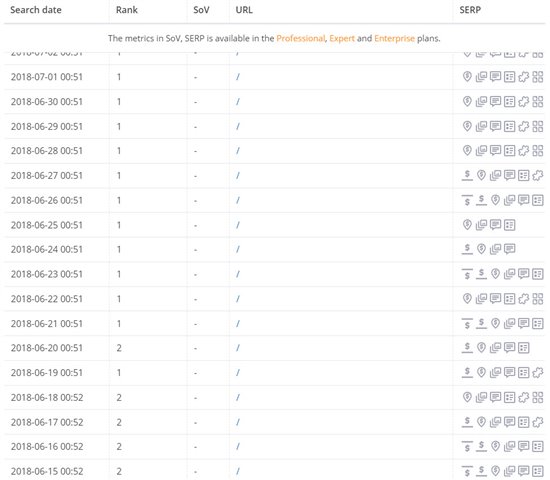Click top ads dollar icon for 2018-06-26
The image size is (550, 480).
point(467,200)
